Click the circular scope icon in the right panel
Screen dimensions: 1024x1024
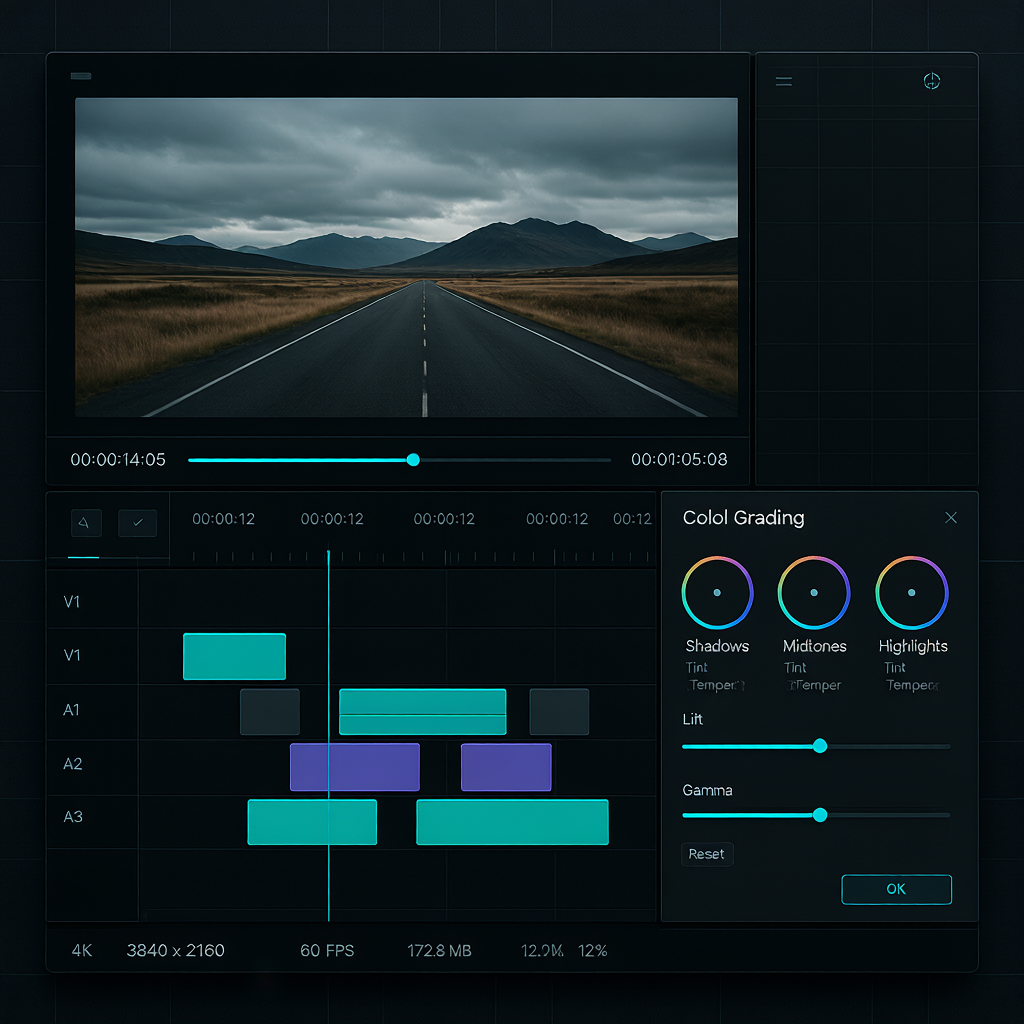click(x=931, y=81)
